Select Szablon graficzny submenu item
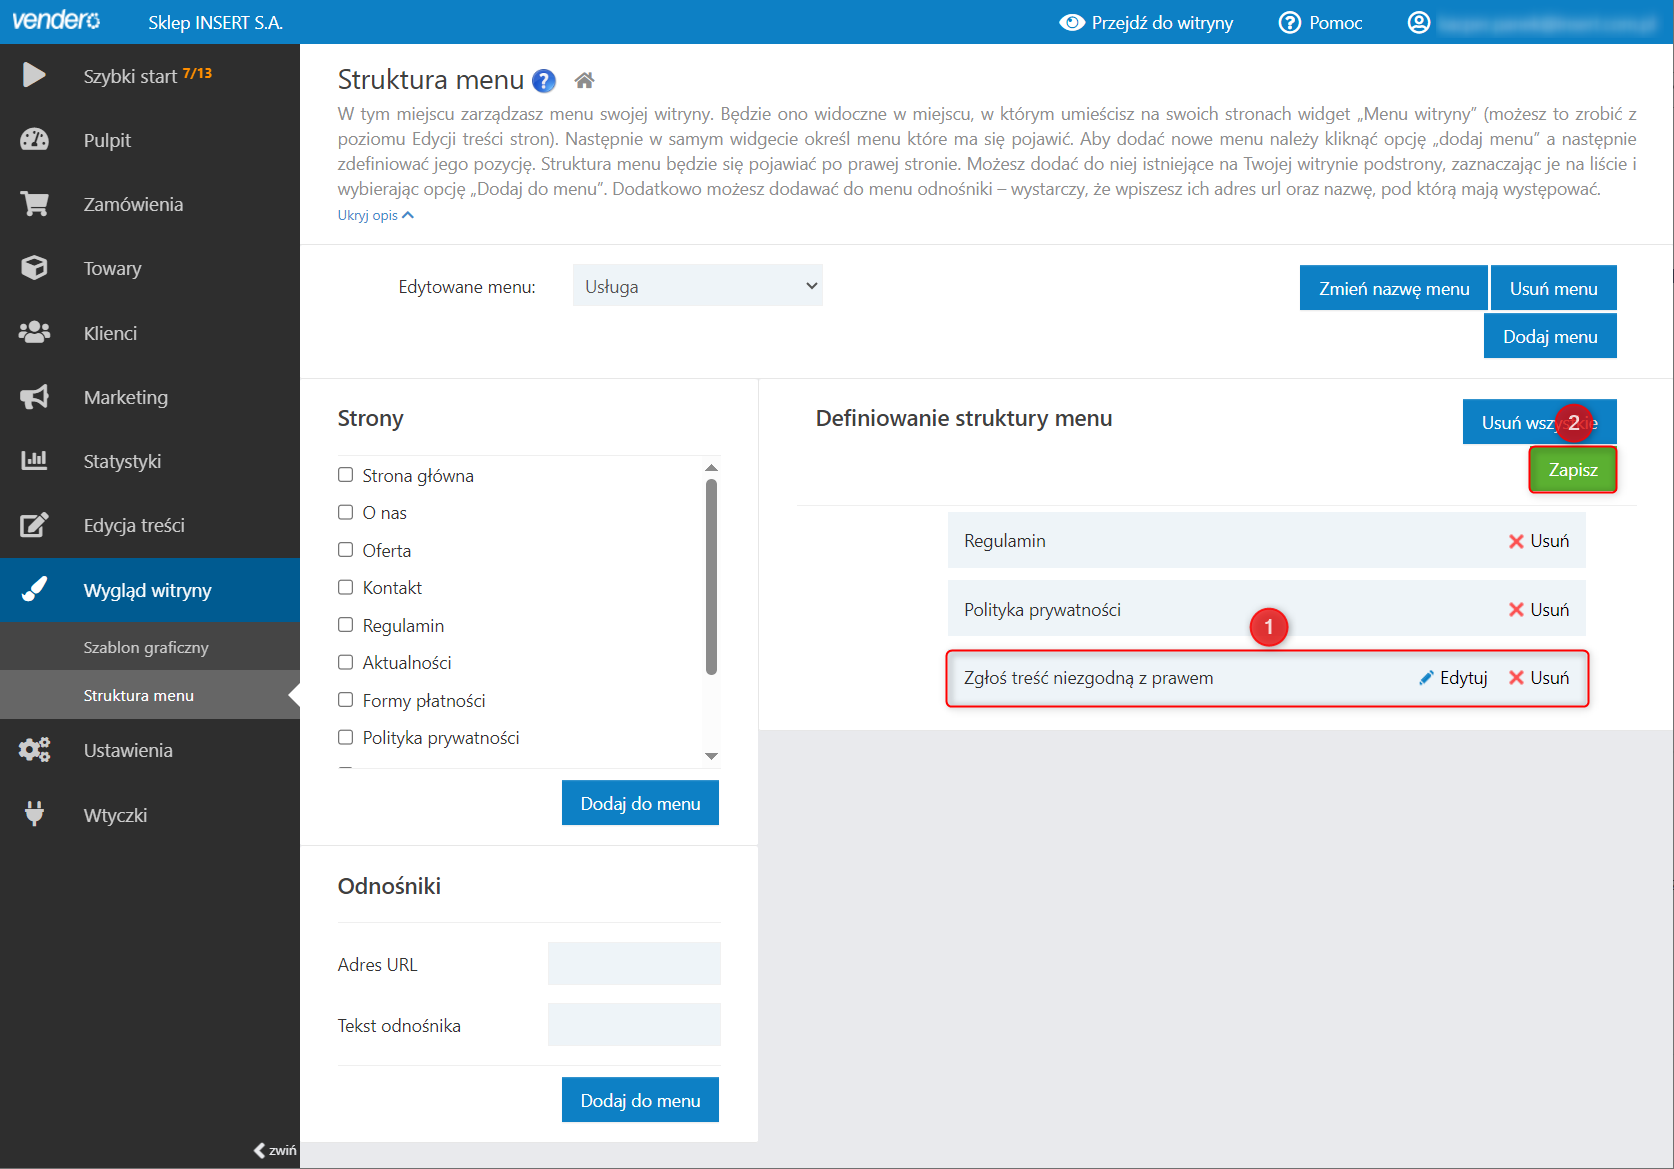The height and width of the screenshot is (1169, 1674). pyautogui.click(x=150, y=647)
